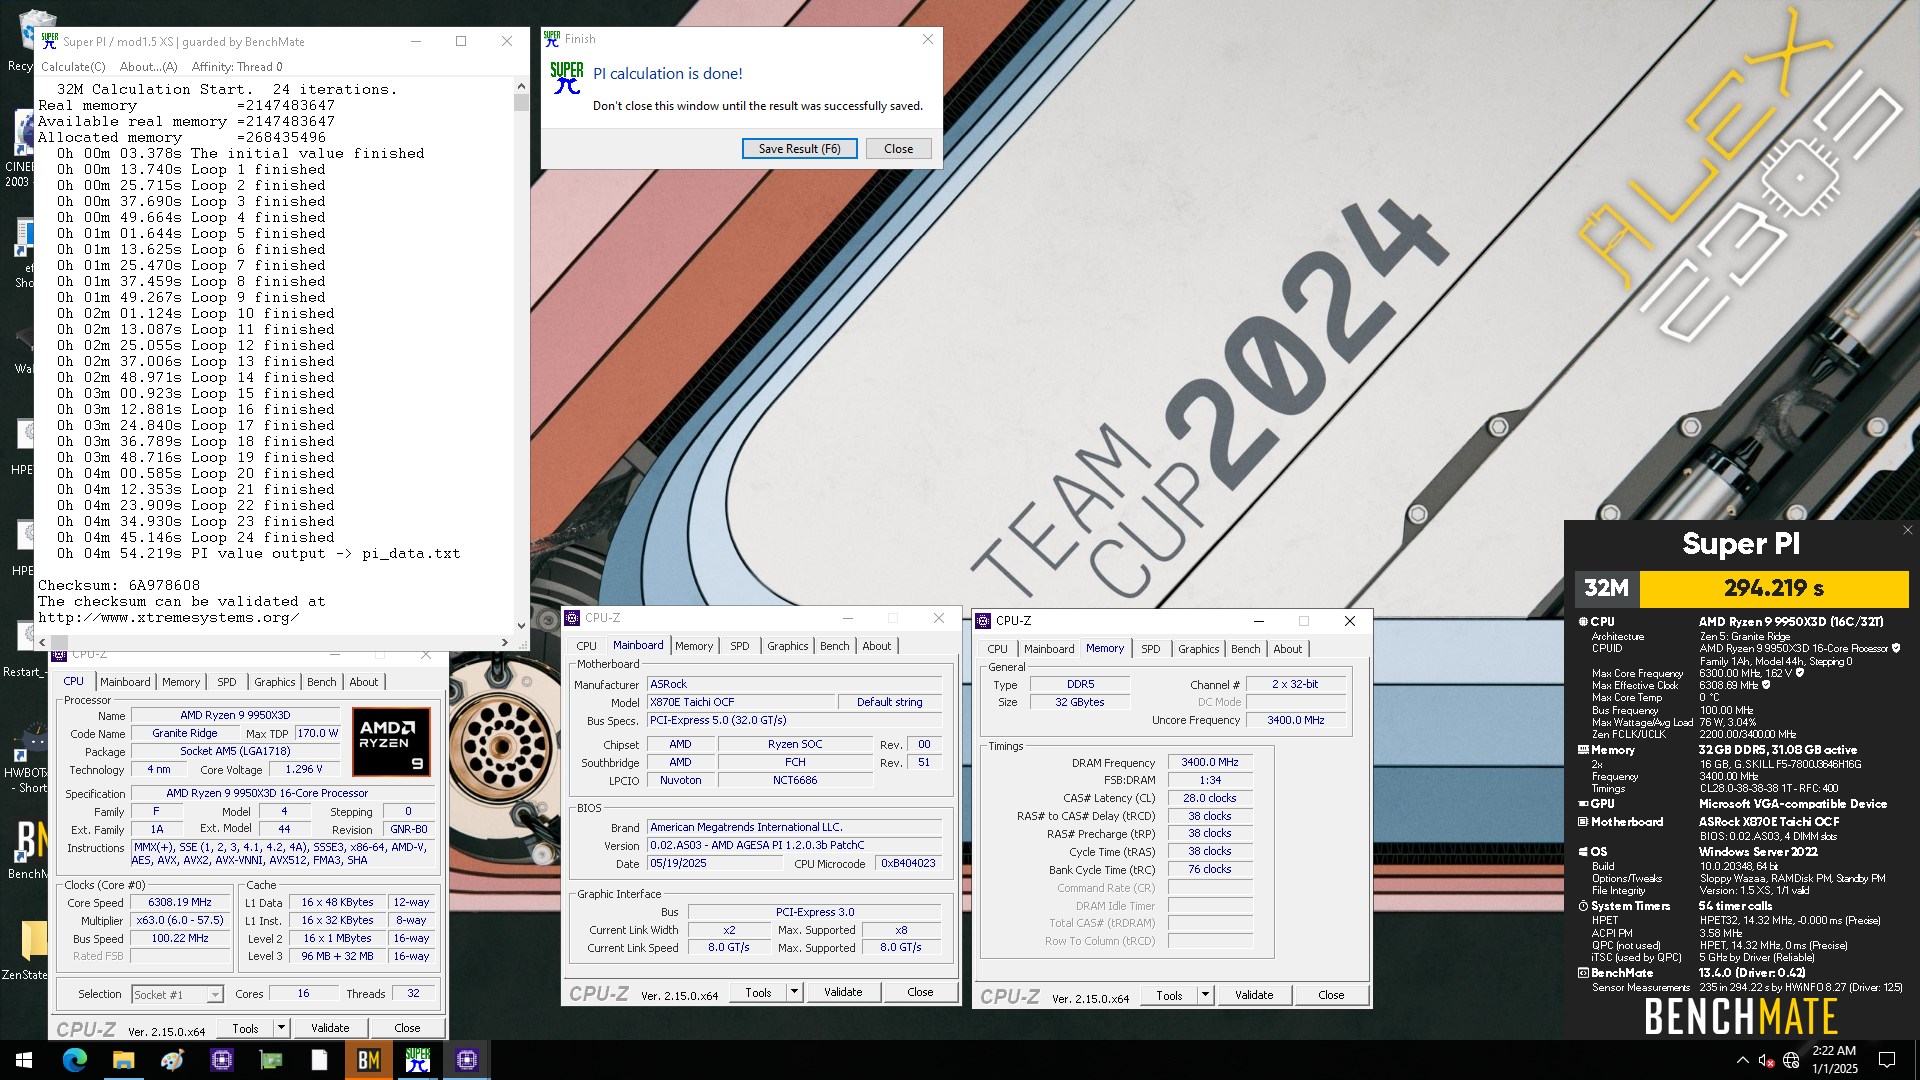This screenshot has height=1080, width=1920.
Task: Click Tools button in CPU-Z CPU window
Action: pos(246,1028)
